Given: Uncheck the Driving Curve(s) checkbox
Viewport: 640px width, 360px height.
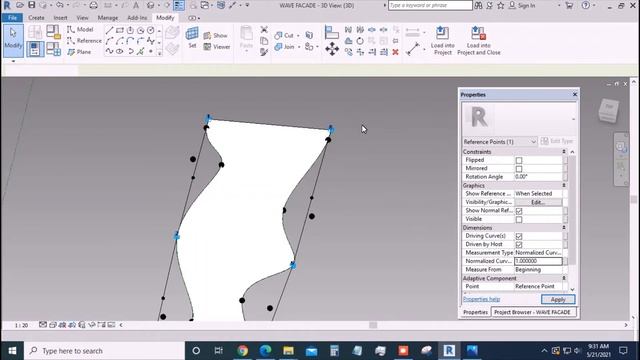Looking at the screenshot, I should coord(519,236).
